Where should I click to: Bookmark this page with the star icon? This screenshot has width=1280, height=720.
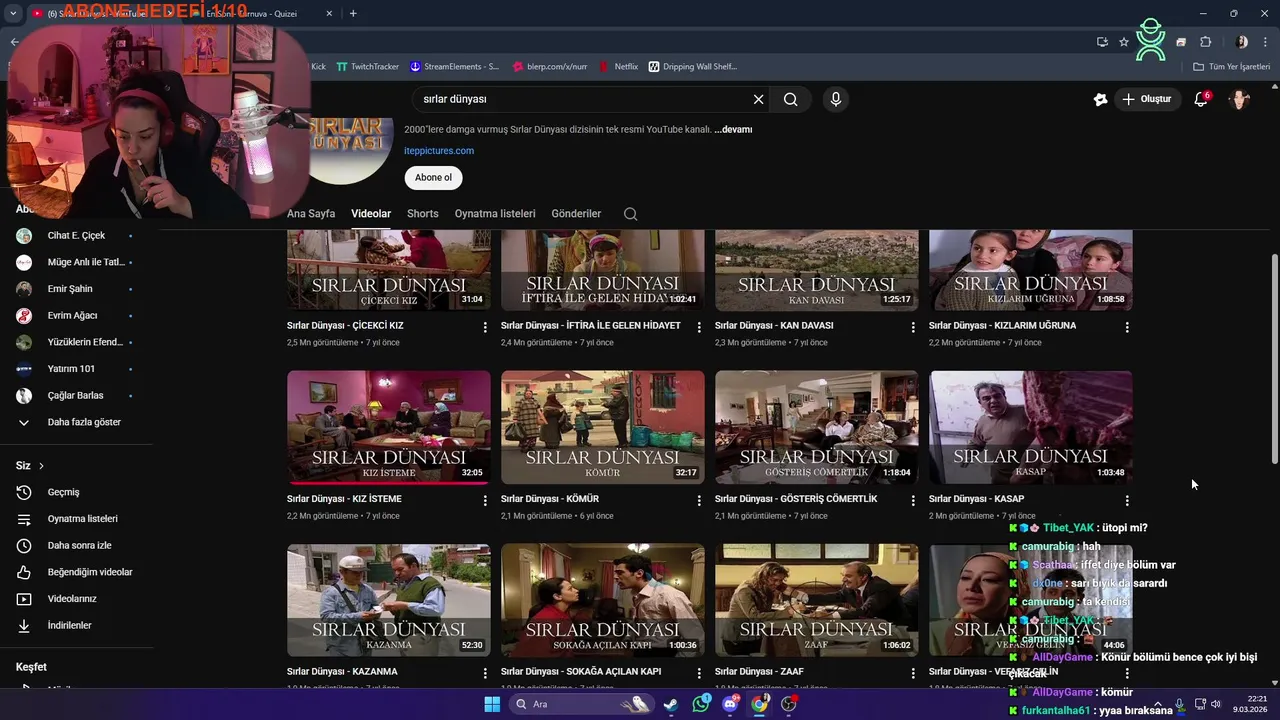[1124, 42]
